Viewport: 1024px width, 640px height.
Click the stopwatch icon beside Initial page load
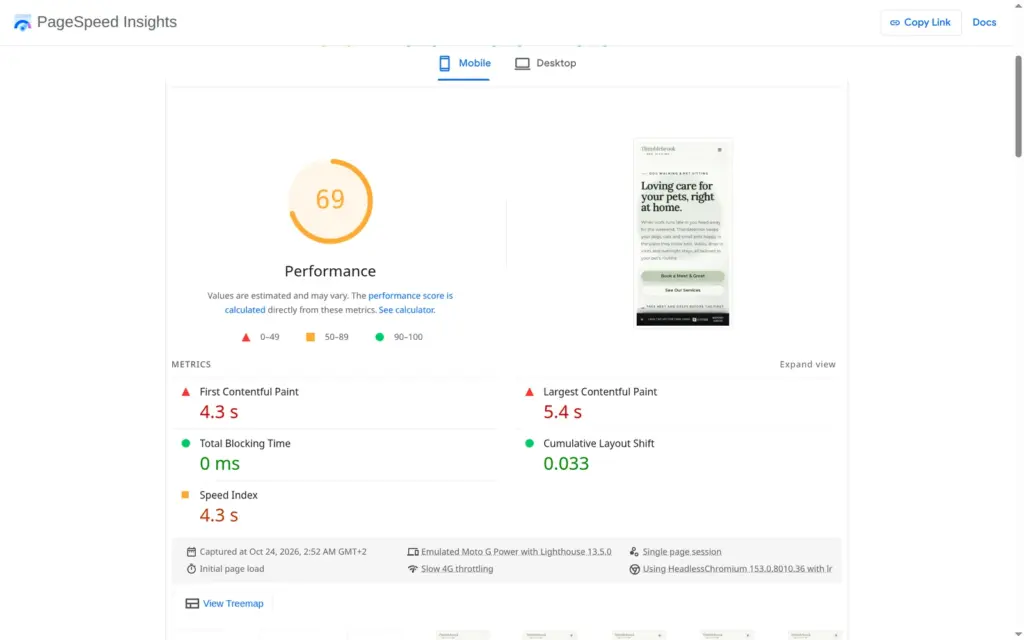coord(191,569)
